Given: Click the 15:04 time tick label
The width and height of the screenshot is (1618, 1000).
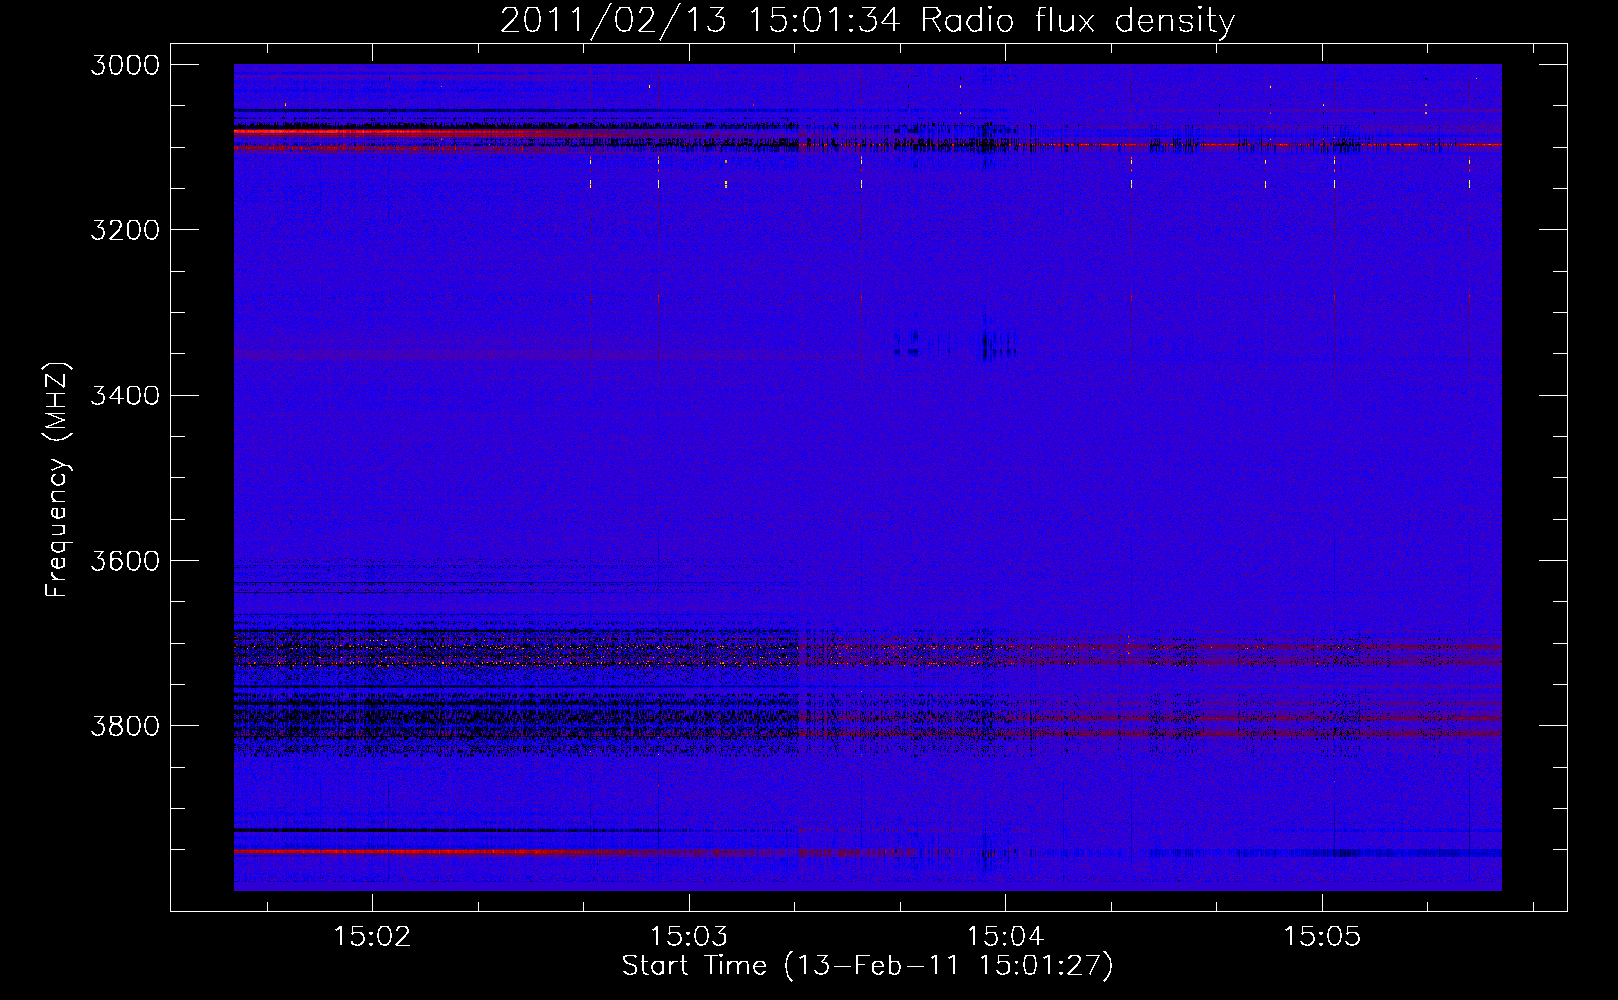Looking at the screenshot, I should pos(1006,937).
